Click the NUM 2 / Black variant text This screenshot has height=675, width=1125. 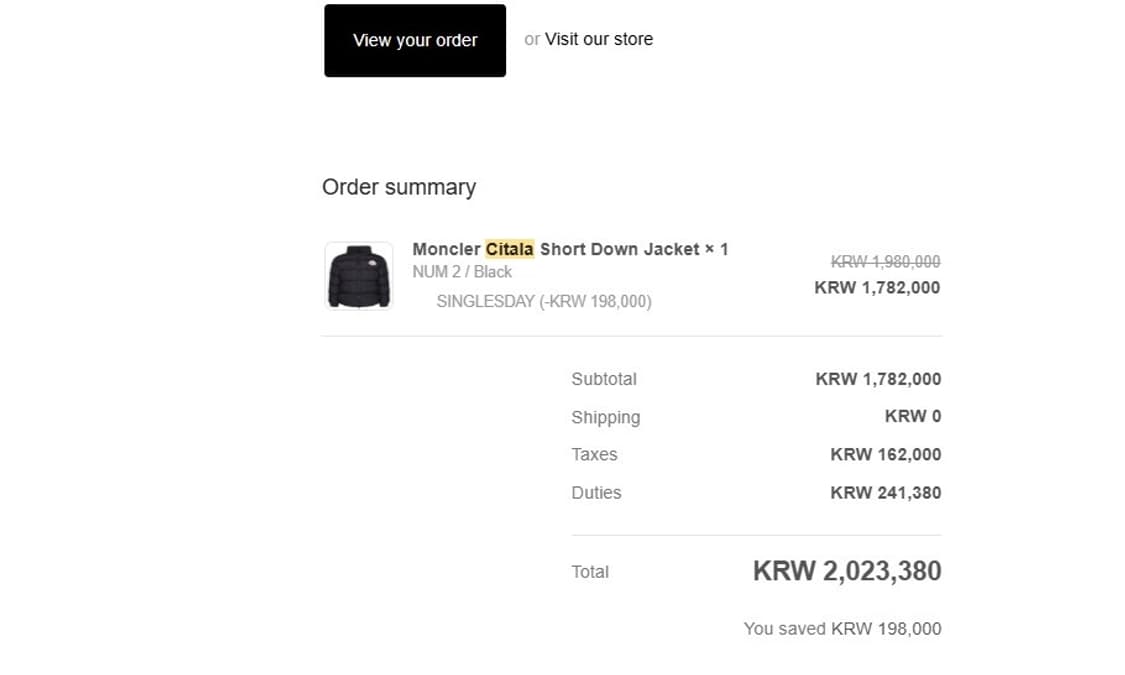coord(462,272)
